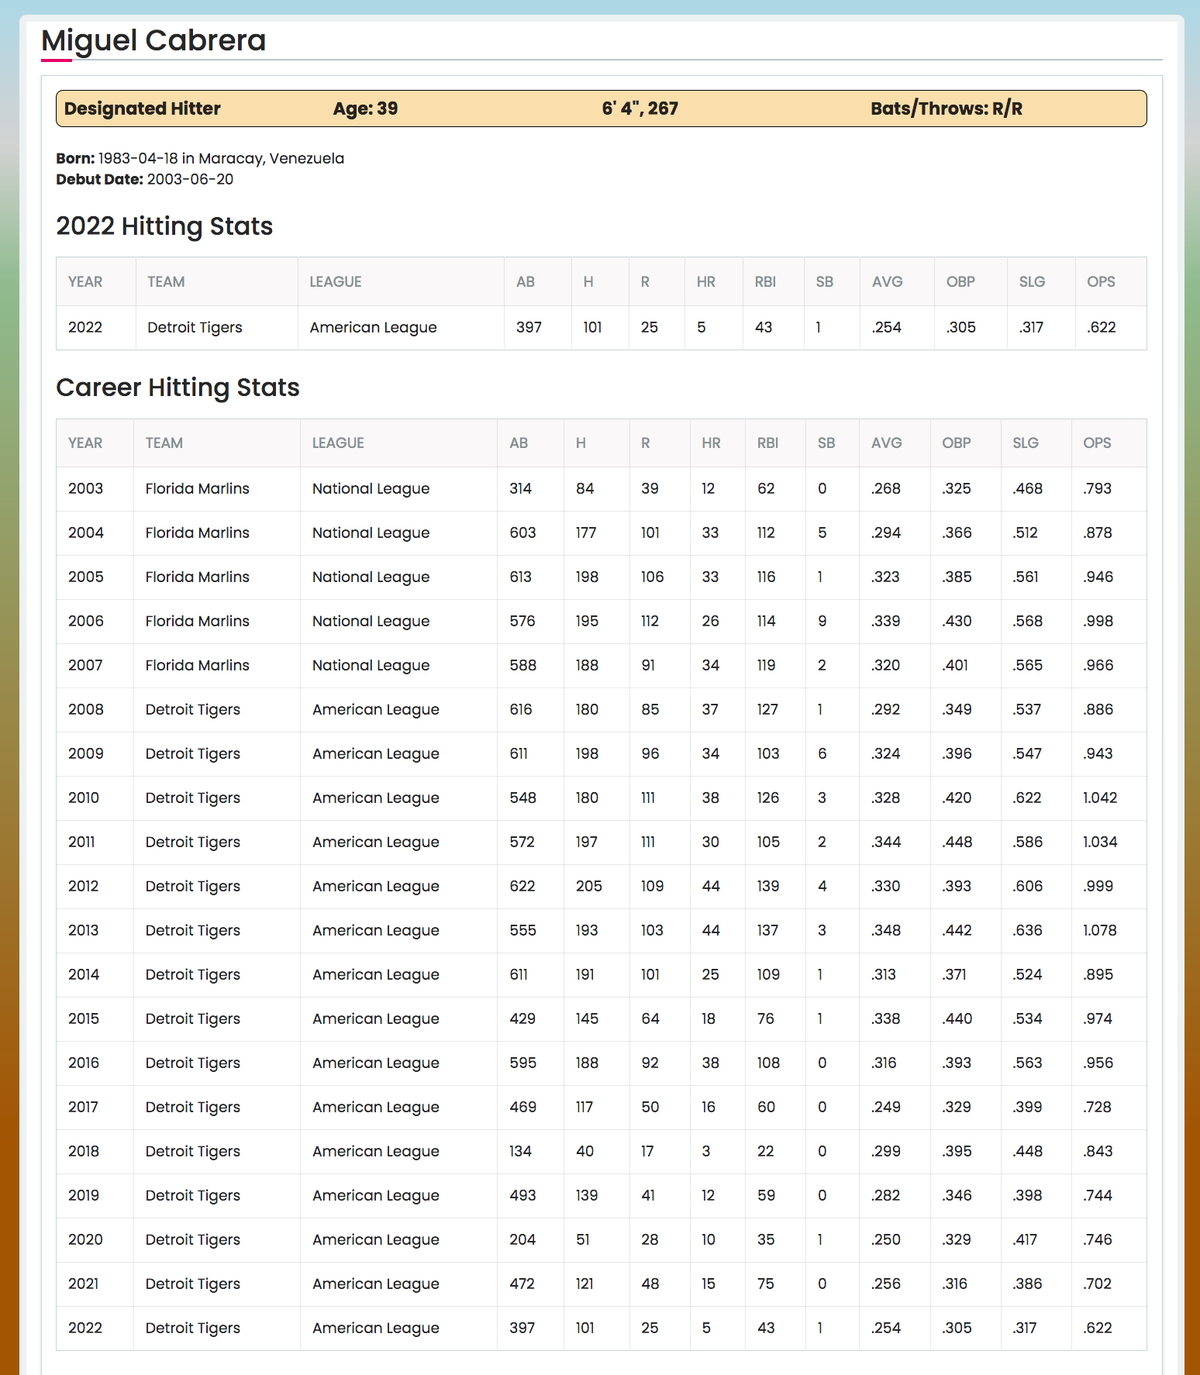Viewport: 1200px width, 1375px height.
Task: Click the Age: 39 text in banner
Action: coord(365,109)
